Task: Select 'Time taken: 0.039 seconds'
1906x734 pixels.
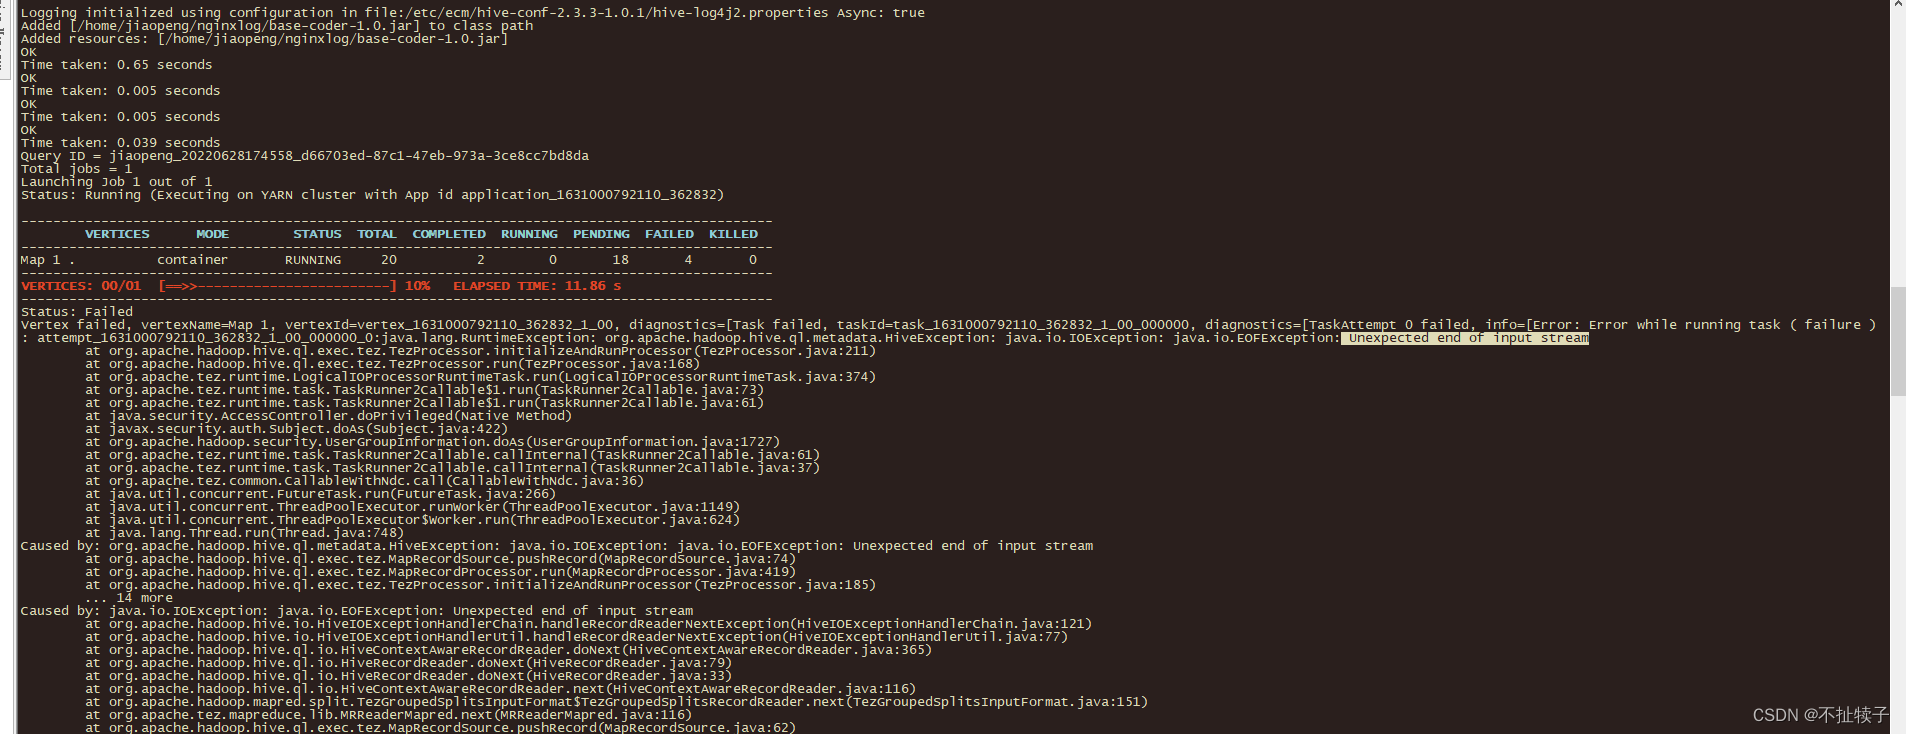Action: coord(120,143)
